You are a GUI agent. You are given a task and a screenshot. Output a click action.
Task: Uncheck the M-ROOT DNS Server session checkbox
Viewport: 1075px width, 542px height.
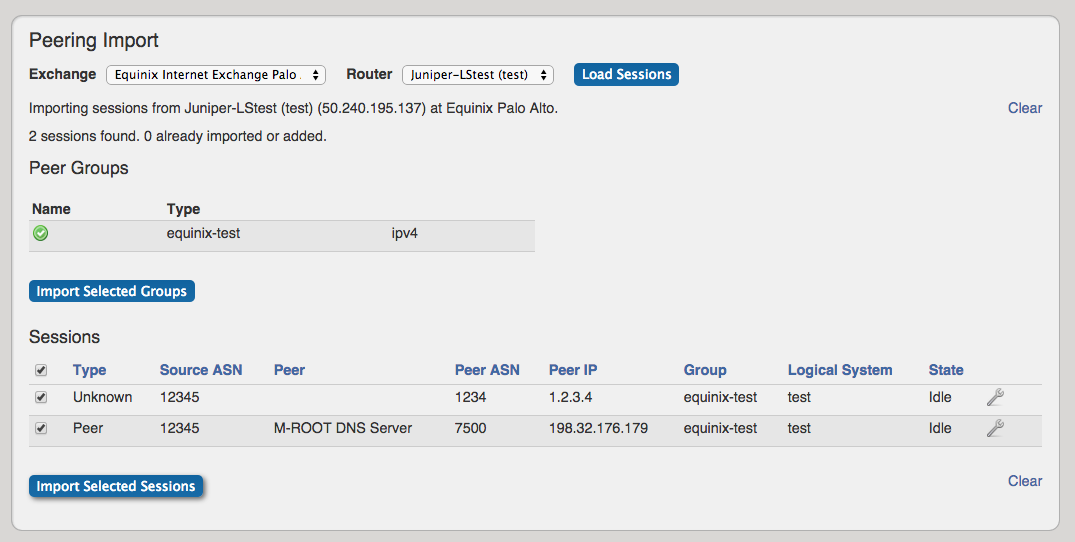pos(41,428)
